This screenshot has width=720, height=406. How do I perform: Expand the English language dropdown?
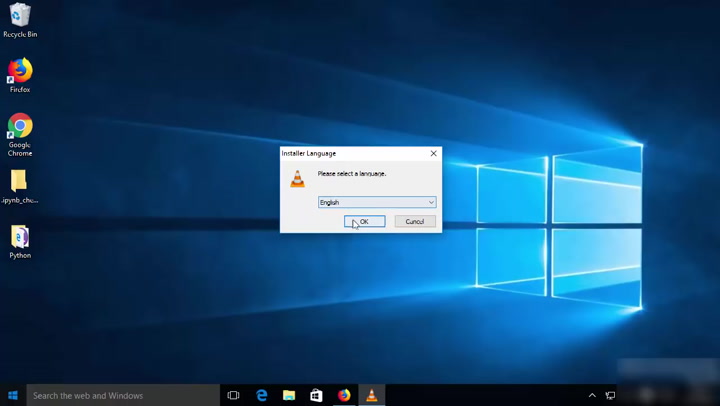pos(376,202)
